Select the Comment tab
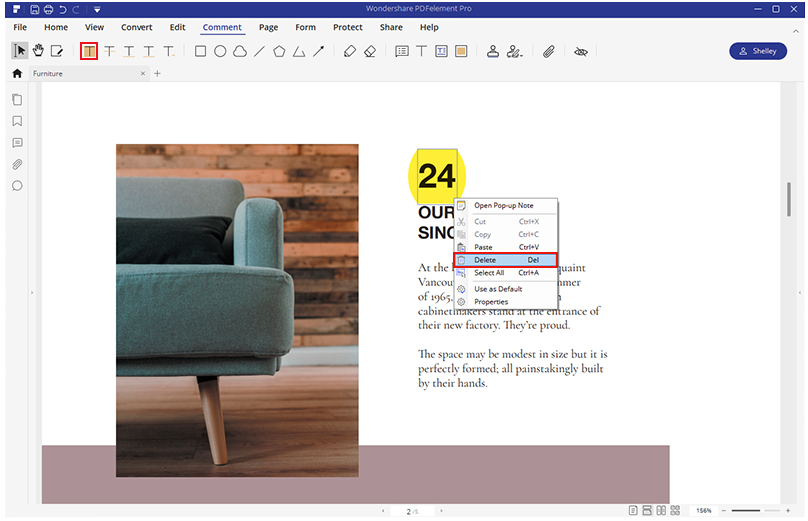This screenshot has height=521, width=808. click(x=222, y=27)
